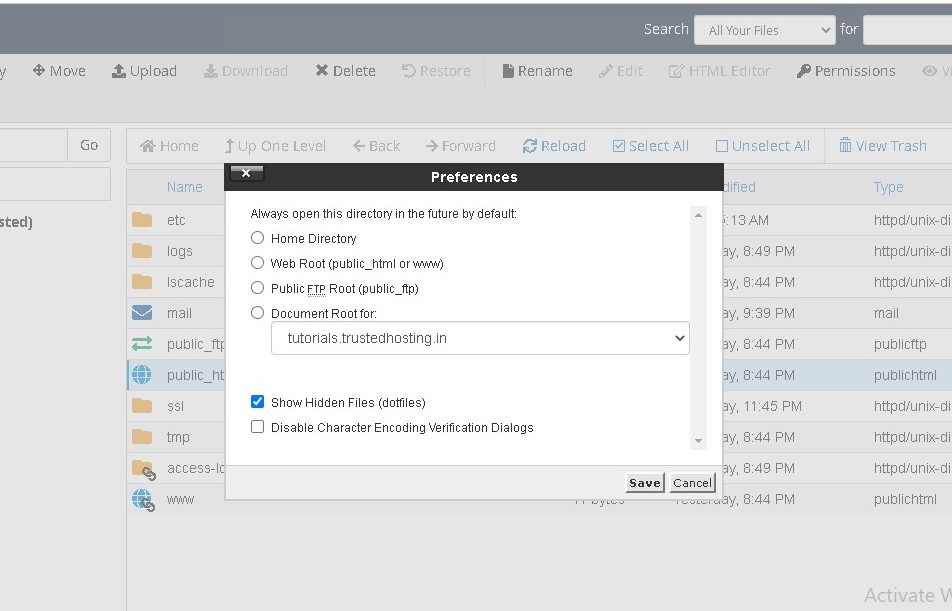This screenshot has width=952, height=611.
Task: Select Public FTP Root radio option
Action: [257, 287]
